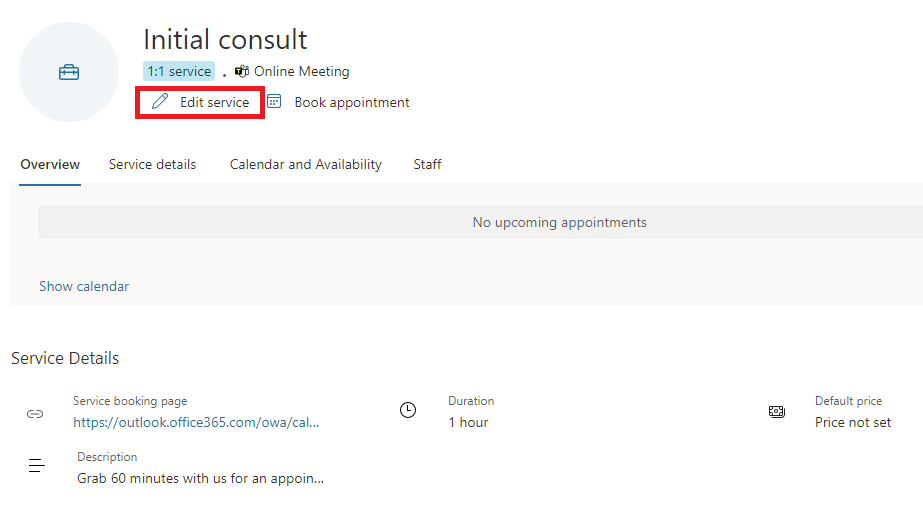The width and height of the screenshot is (923, 516).
Task: Click the 1:1 service badge
Action: point(179,71)
